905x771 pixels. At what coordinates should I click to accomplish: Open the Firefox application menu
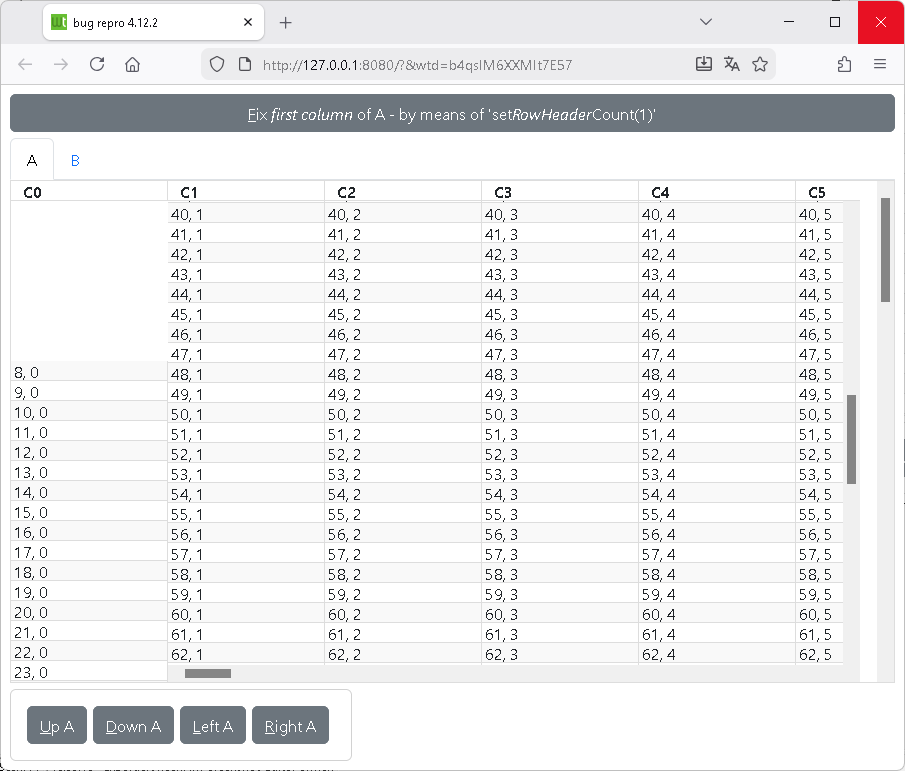880,64
